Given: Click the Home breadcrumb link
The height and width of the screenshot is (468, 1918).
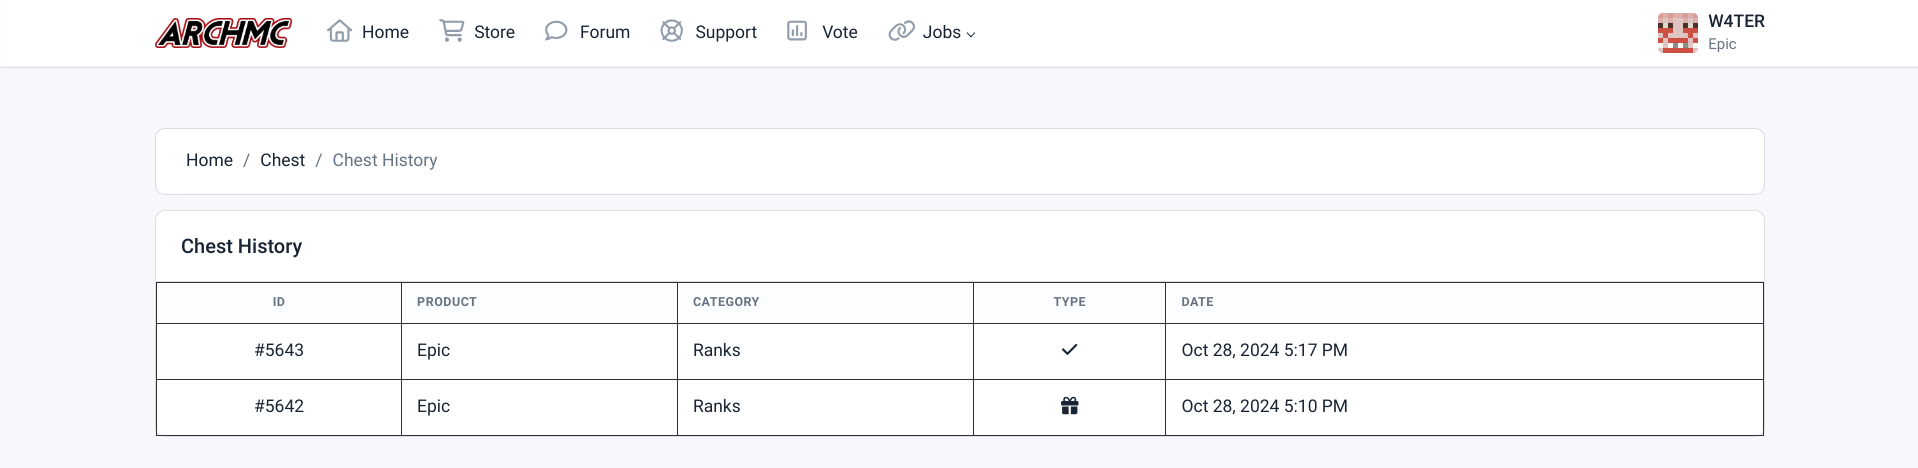Looking at the screenshot, I should click(x=209, y=160).
